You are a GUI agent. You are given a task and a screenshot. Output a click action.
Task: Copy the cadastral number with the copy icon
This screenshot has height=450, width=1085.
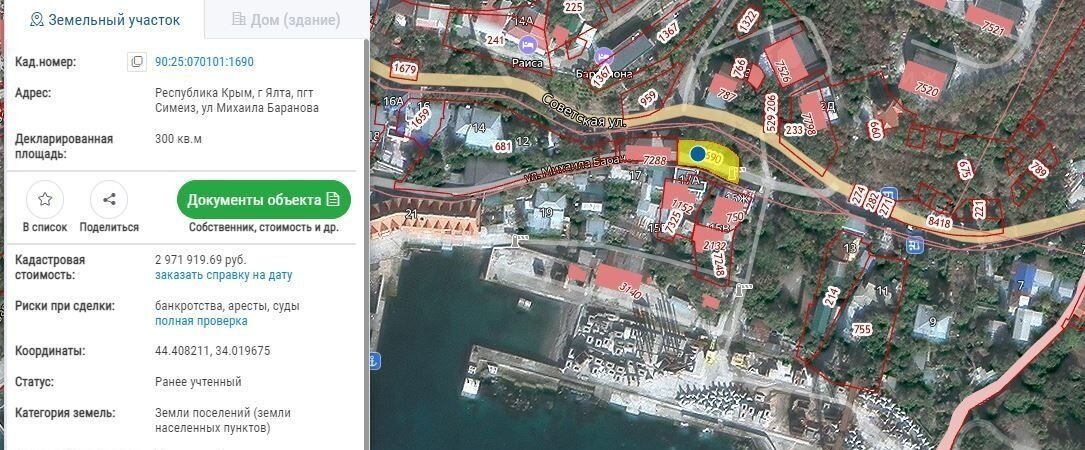[137, 62]
